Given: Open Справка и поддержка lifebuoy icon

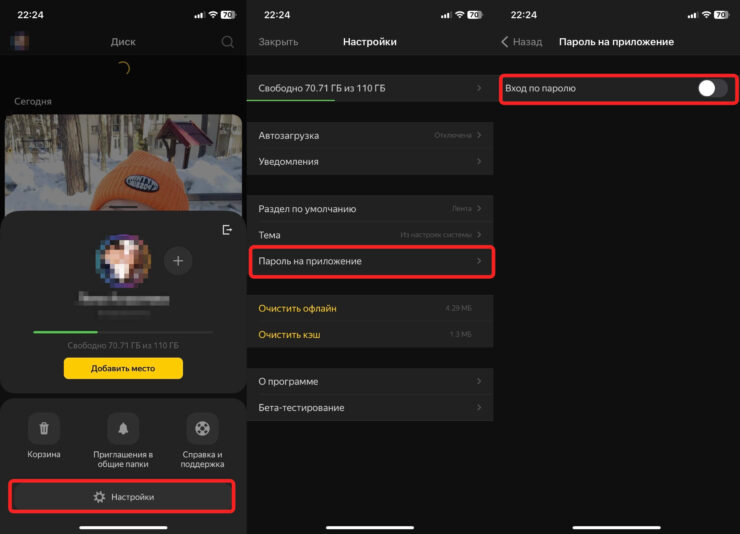Looking at the screenshot, I should pyautogui.click(x=202, y=429).
